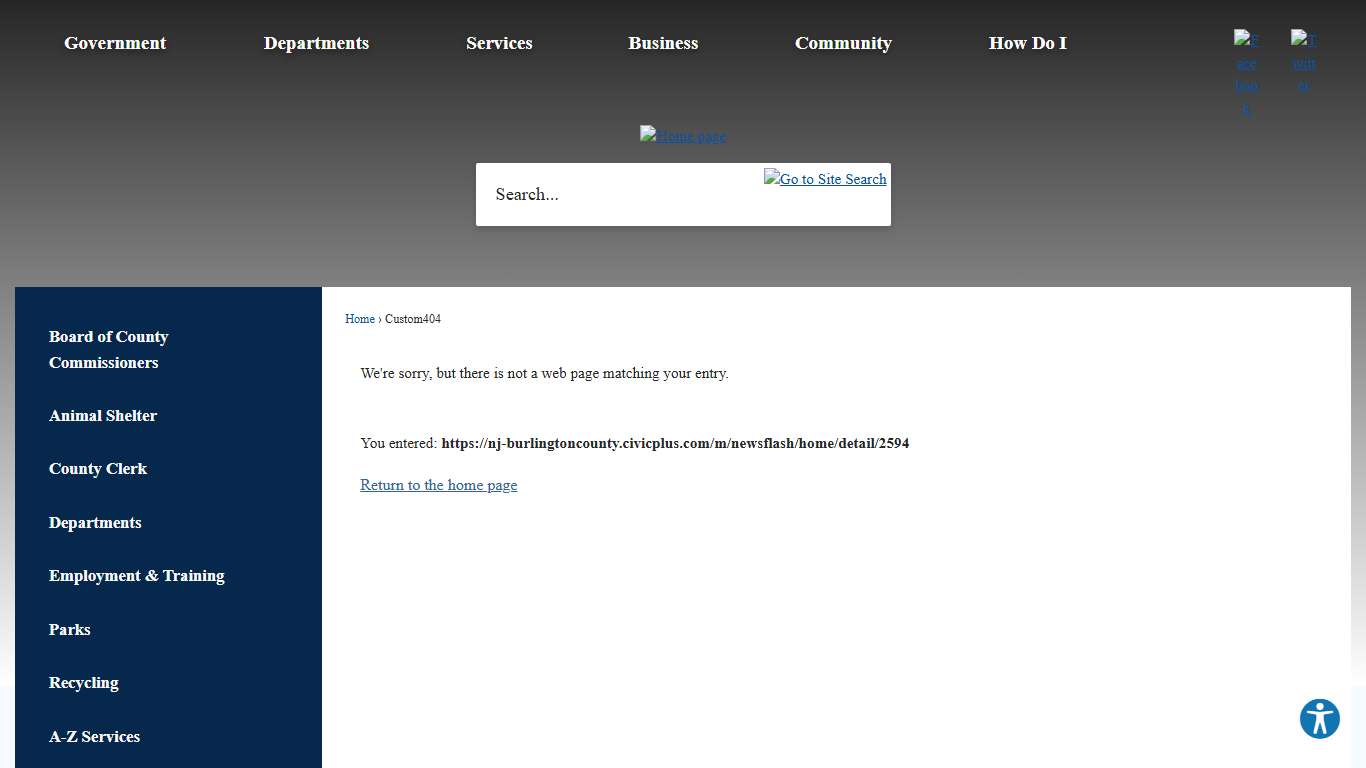Open the Government navigation menu
1366x768 pixels.
click(x=114, y=43)
